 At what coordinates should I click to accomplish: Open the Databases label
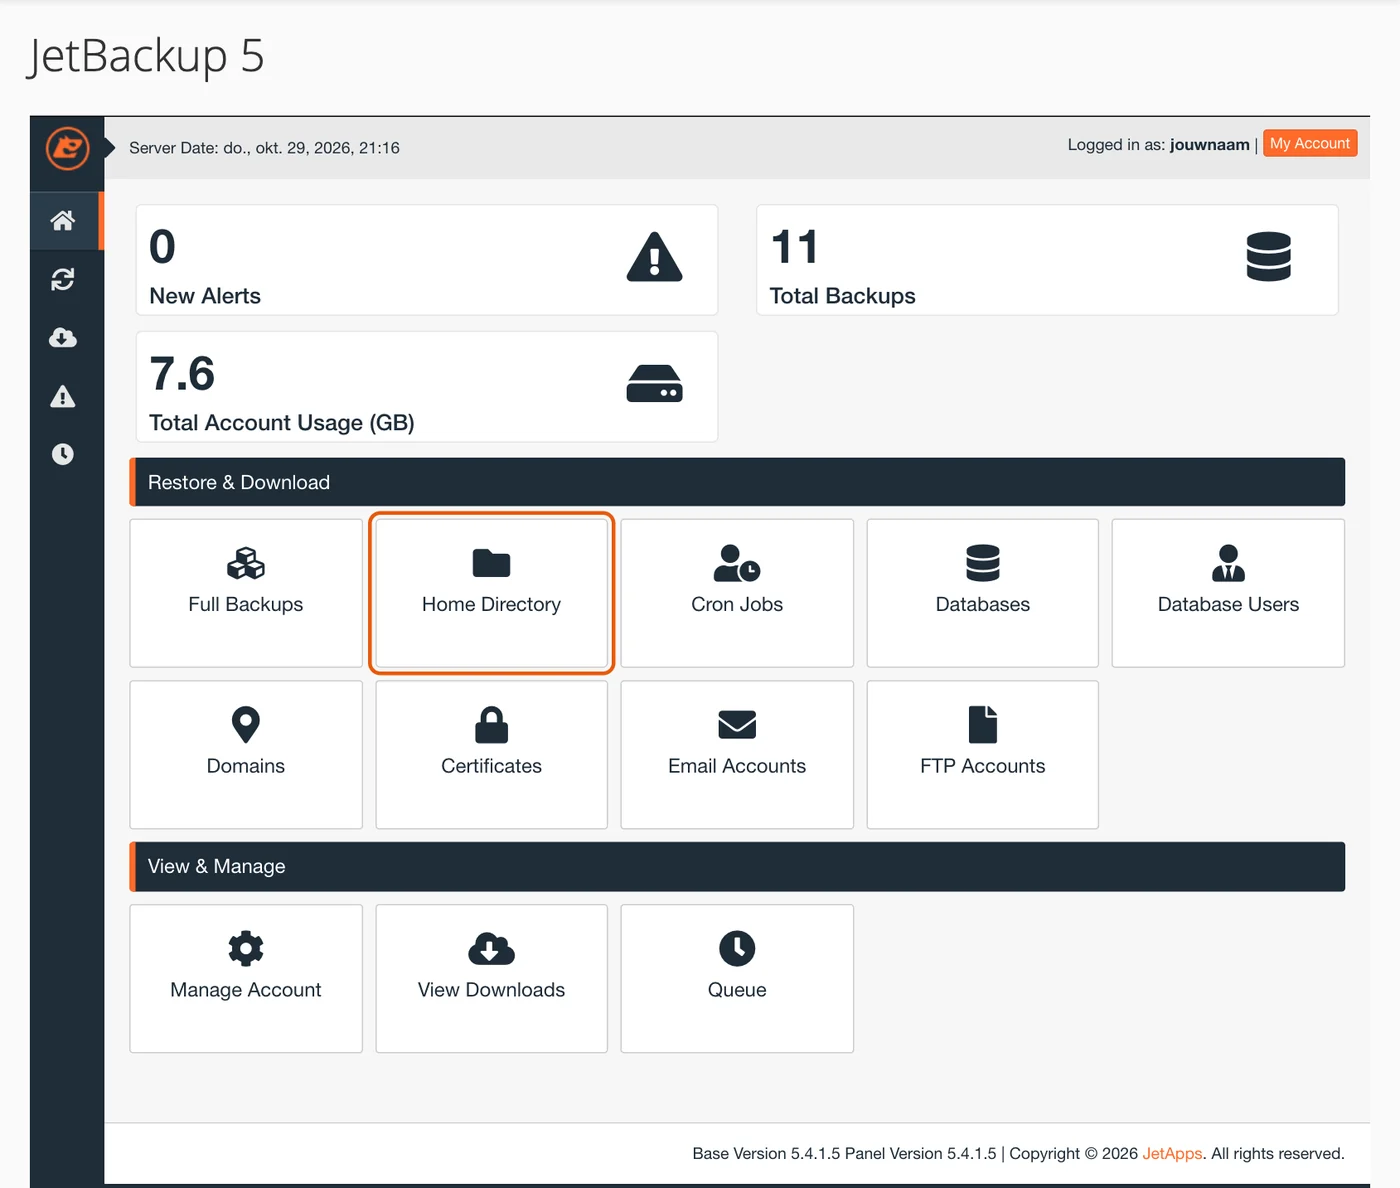(983, 605)
